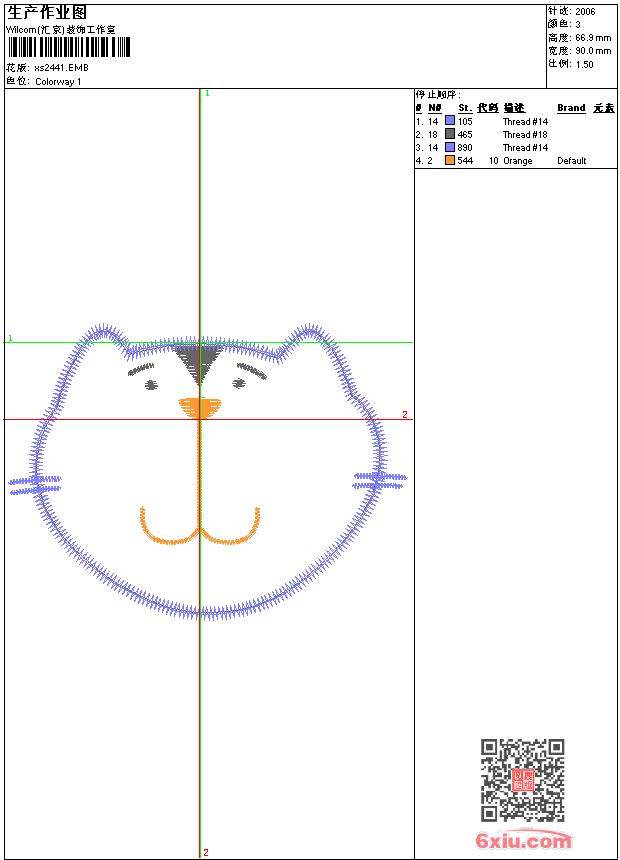The height and width of the screenshot is (860, 620).
Task: Click the 生产作业图 title heading
Action: [47, 12]
